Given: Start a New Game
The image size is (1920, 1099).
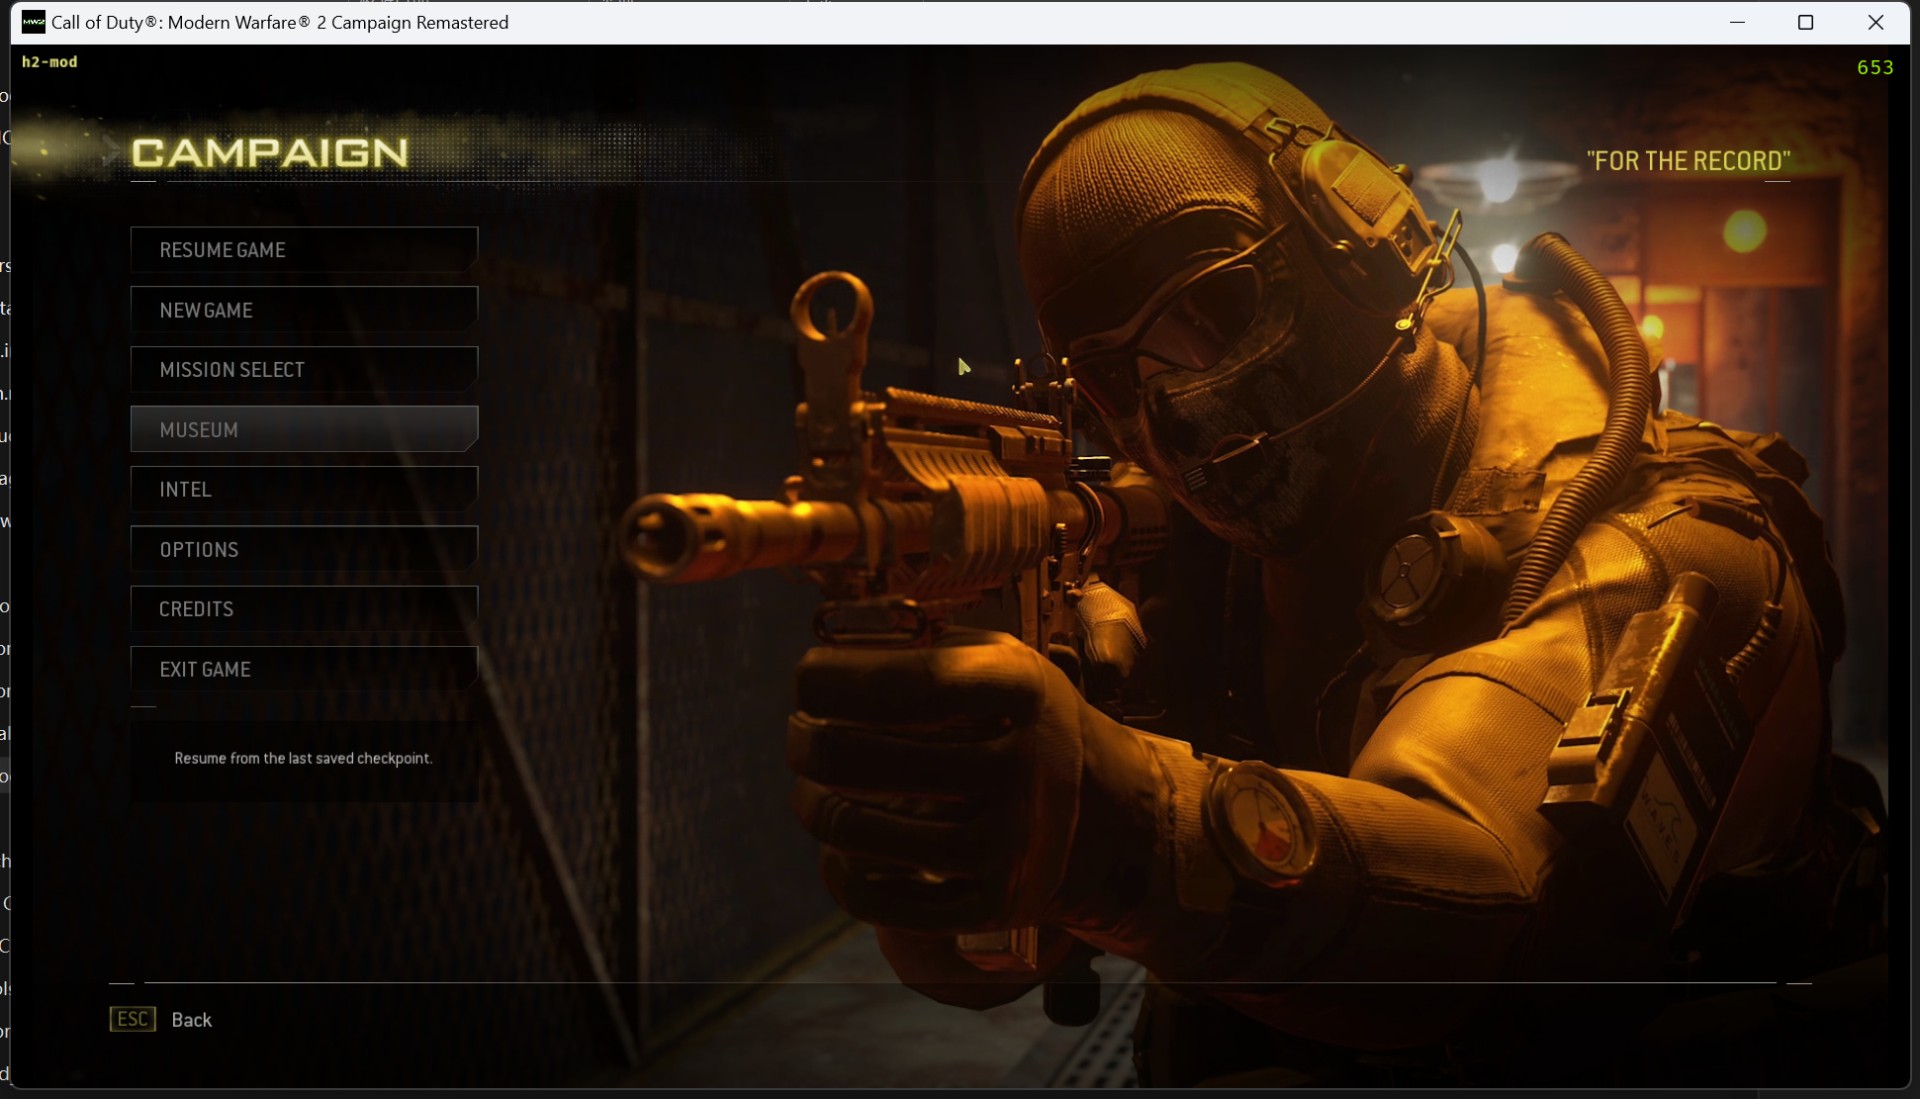Looking at the screenshot, I should coord(304,310).
